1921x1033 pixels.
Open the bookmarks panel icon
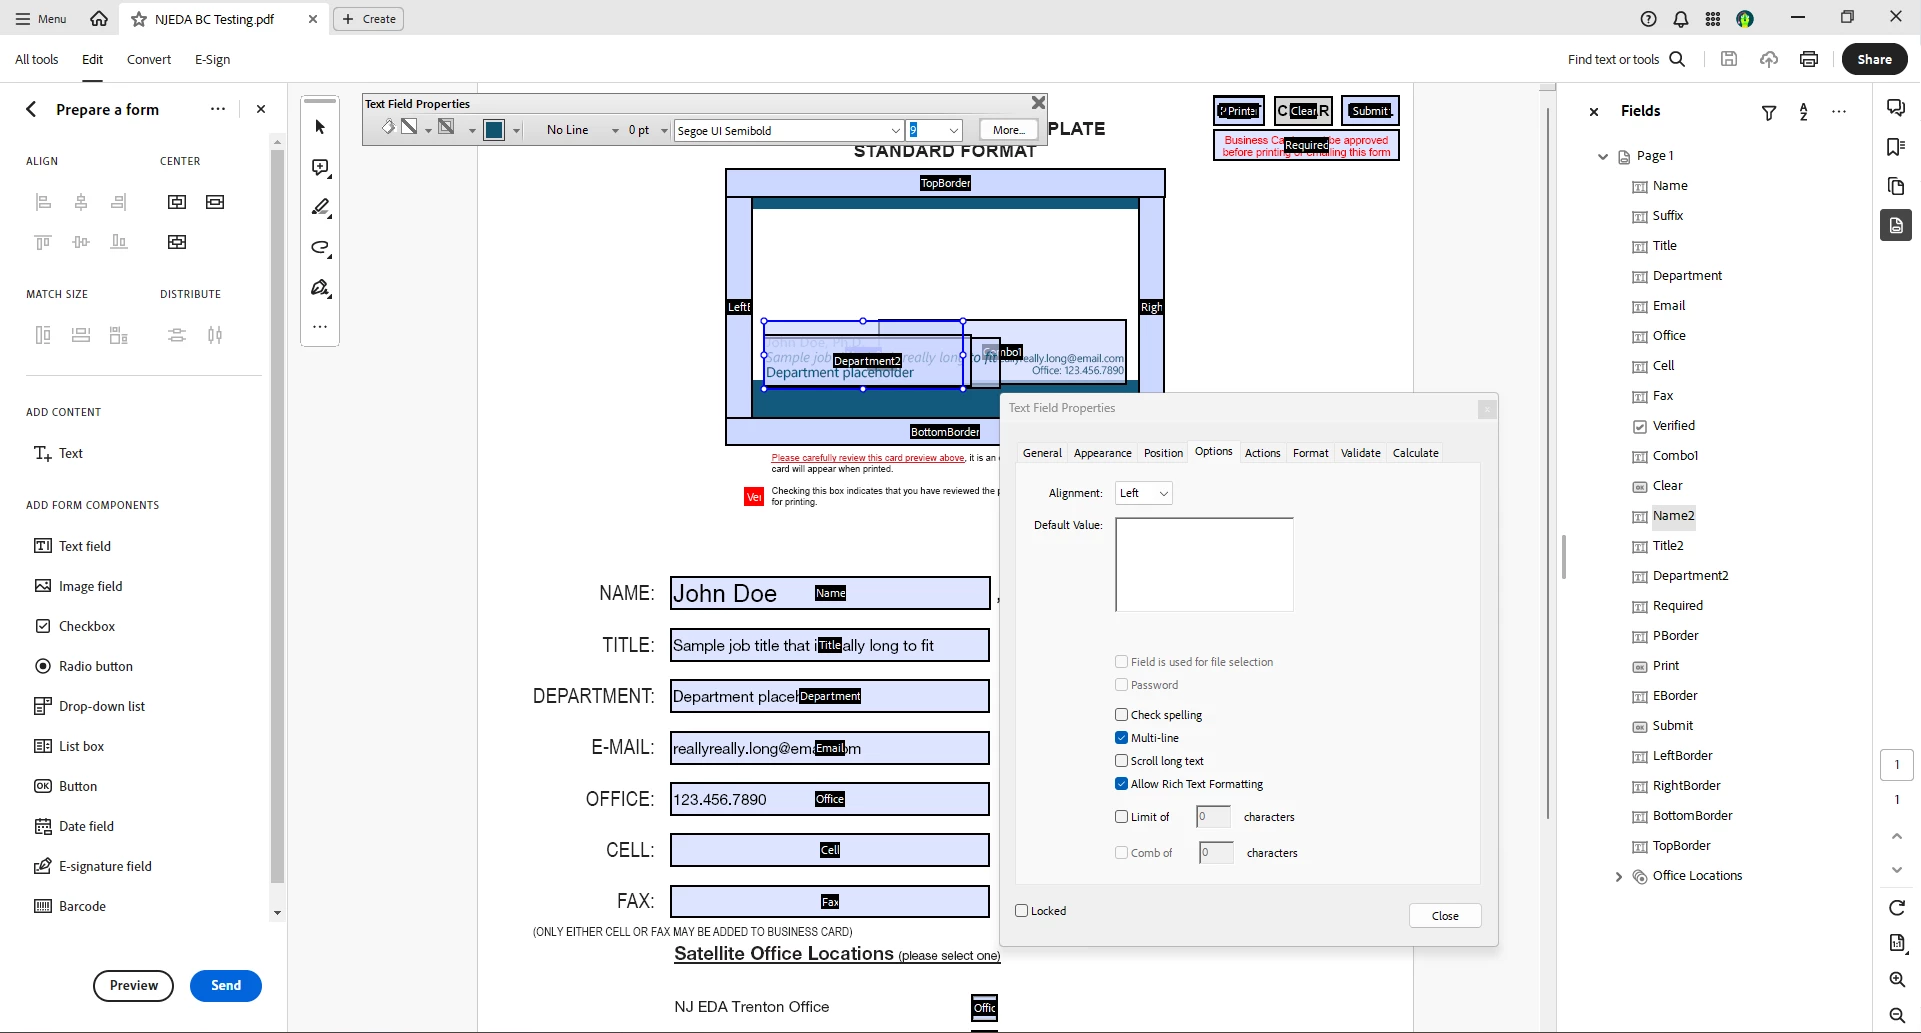click(x=1896, y=147)
